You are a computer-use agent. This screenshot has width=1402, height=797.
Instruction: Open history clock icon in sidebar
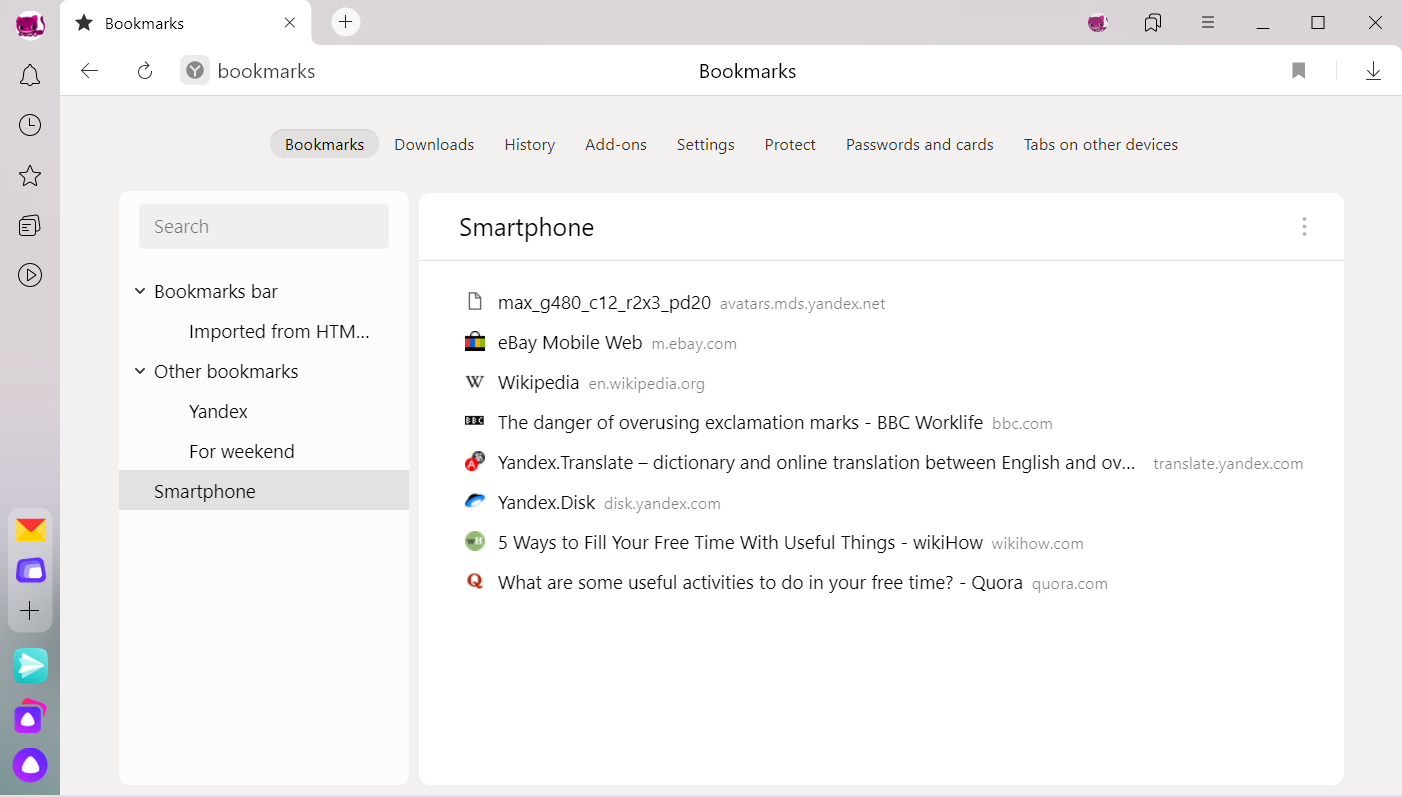(30, 125)
